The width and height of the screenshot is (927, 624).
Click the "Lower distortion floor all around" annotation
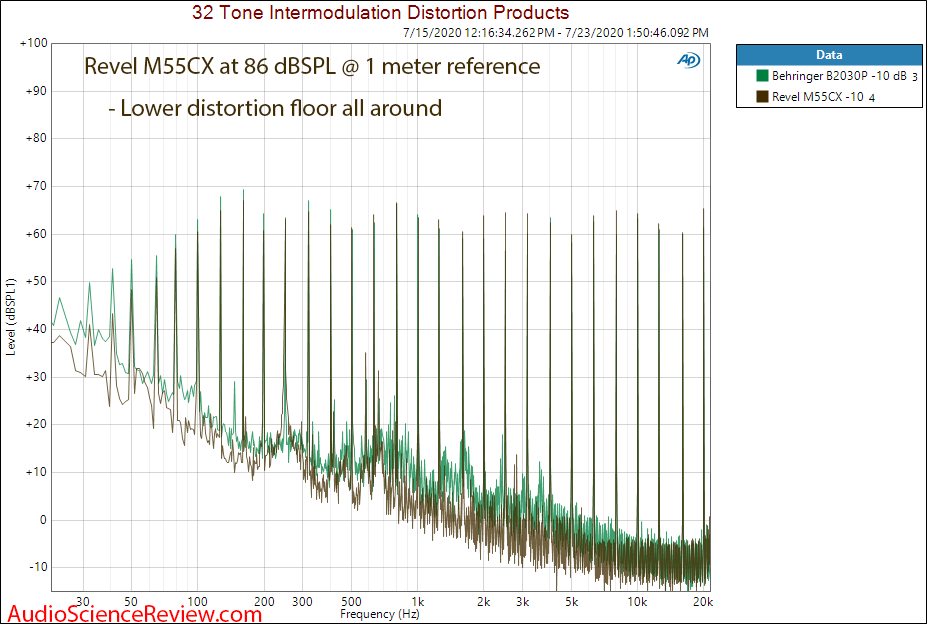click(x=275, y=108)
